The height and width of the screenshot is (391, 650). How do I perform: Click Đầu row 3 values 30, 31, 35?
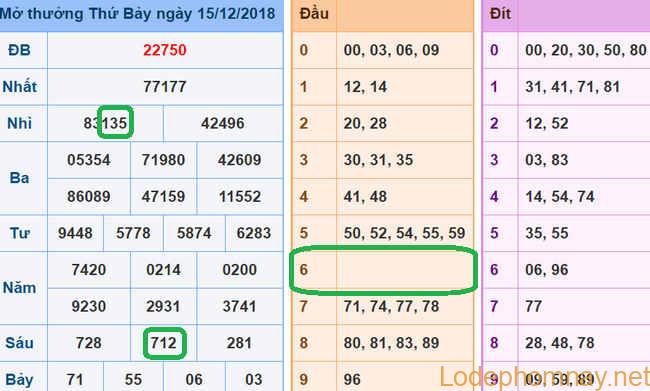[378, 160]
